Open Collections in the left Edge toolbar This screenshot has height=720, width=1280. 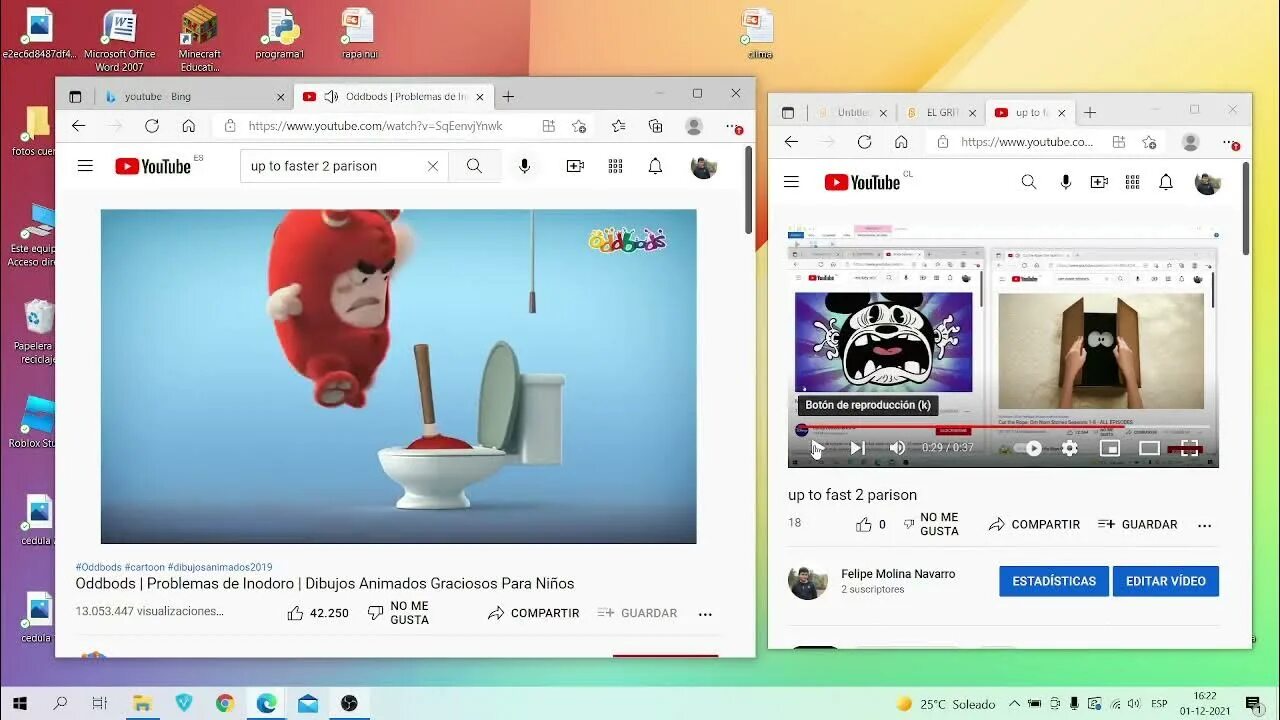[x=655, y=126]
